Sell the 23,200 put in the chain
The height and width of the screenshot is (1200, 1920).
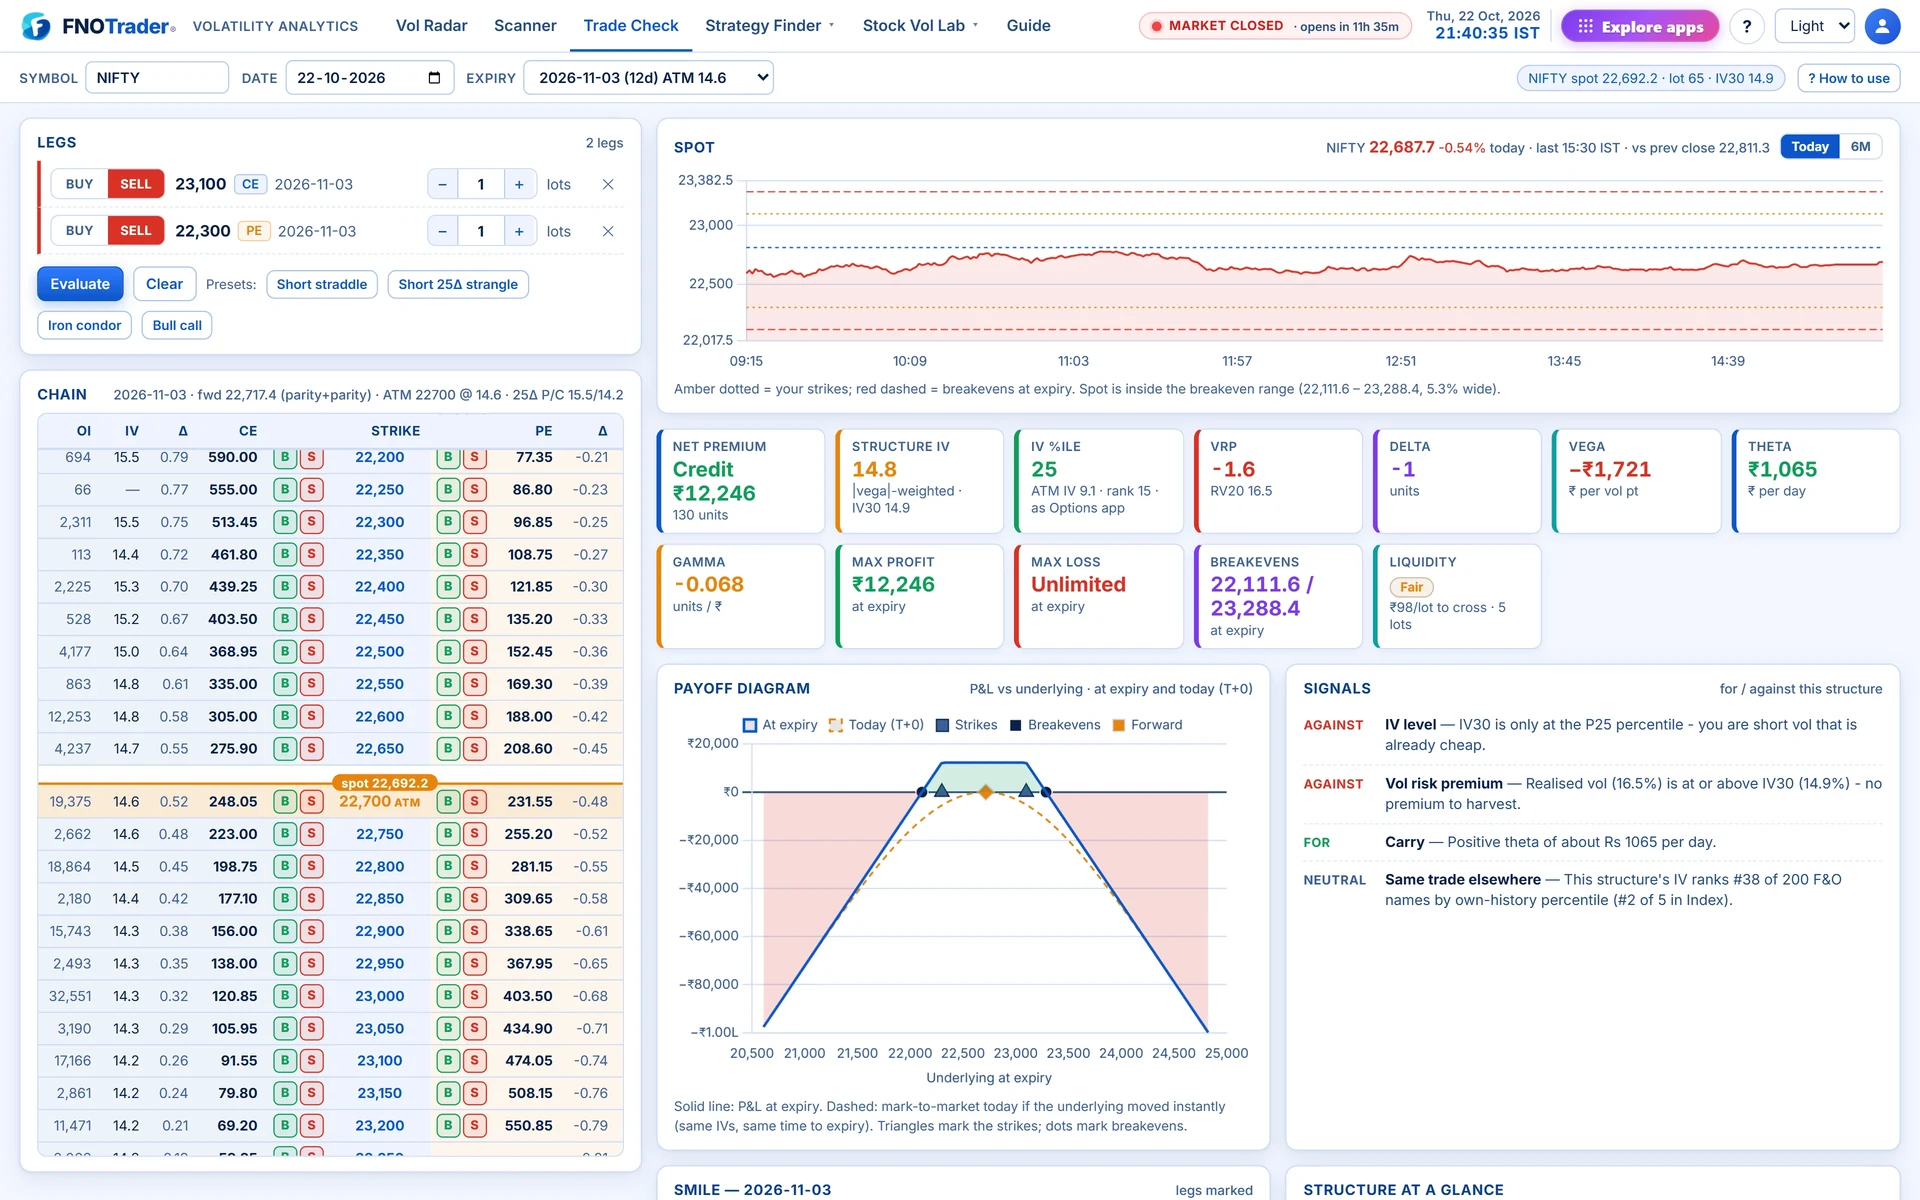pos(475,1125)
